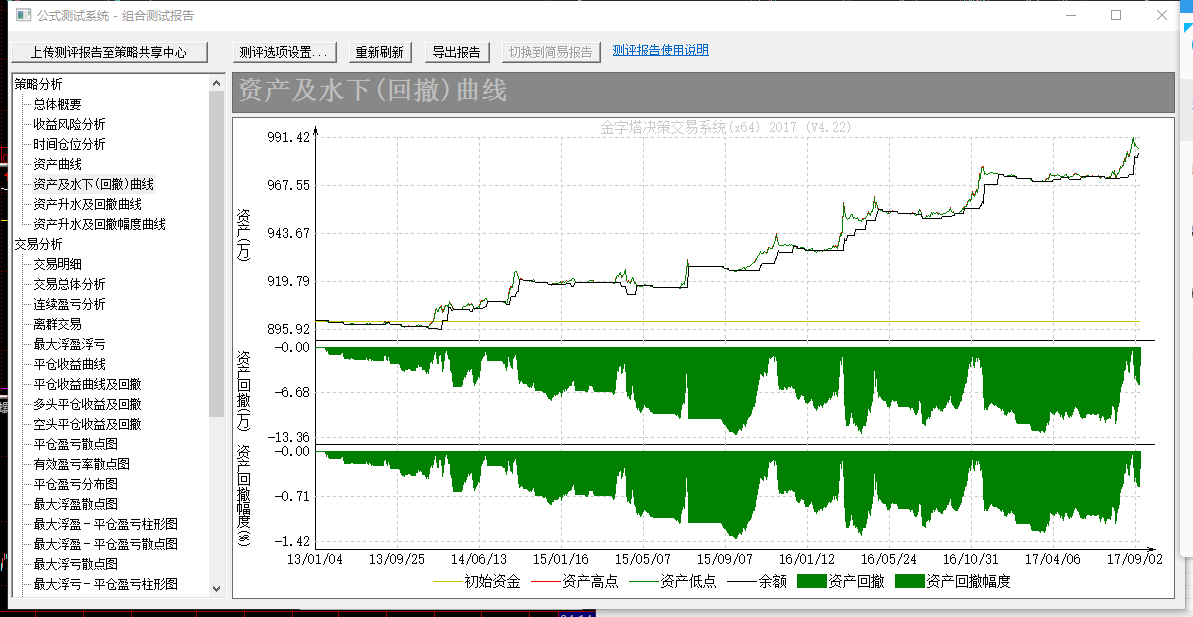Show the 资产曲线 chart
This screenshot has height=617, width=1193.
pos(57,164)
